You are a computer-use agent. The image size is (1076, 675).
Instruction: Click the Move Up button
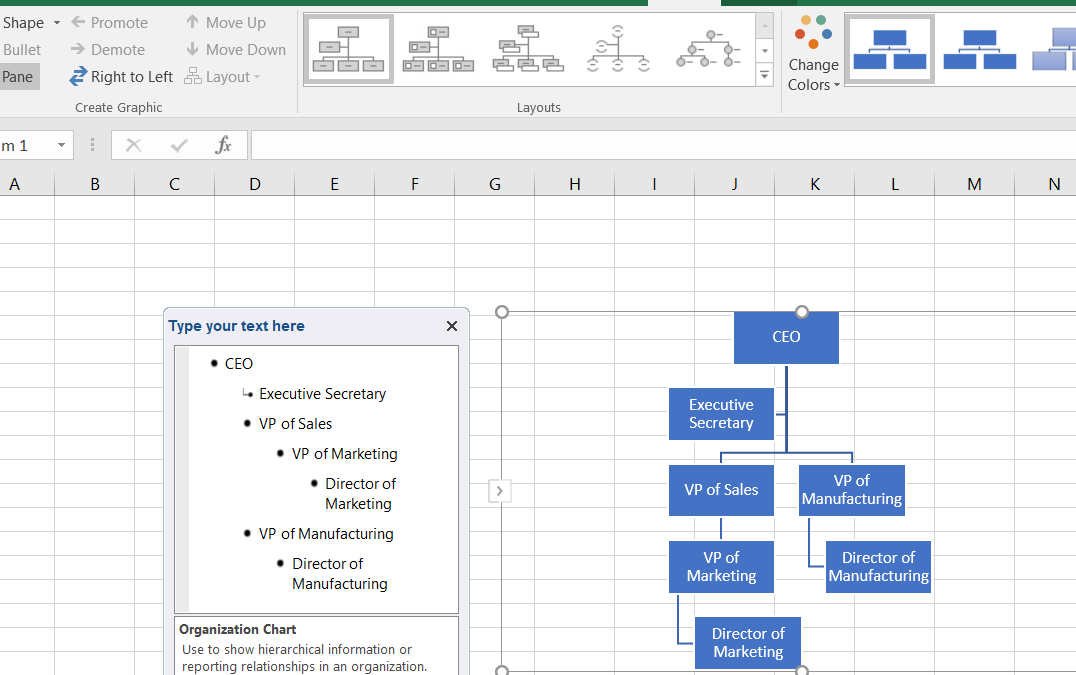click(x=226, y=23)
